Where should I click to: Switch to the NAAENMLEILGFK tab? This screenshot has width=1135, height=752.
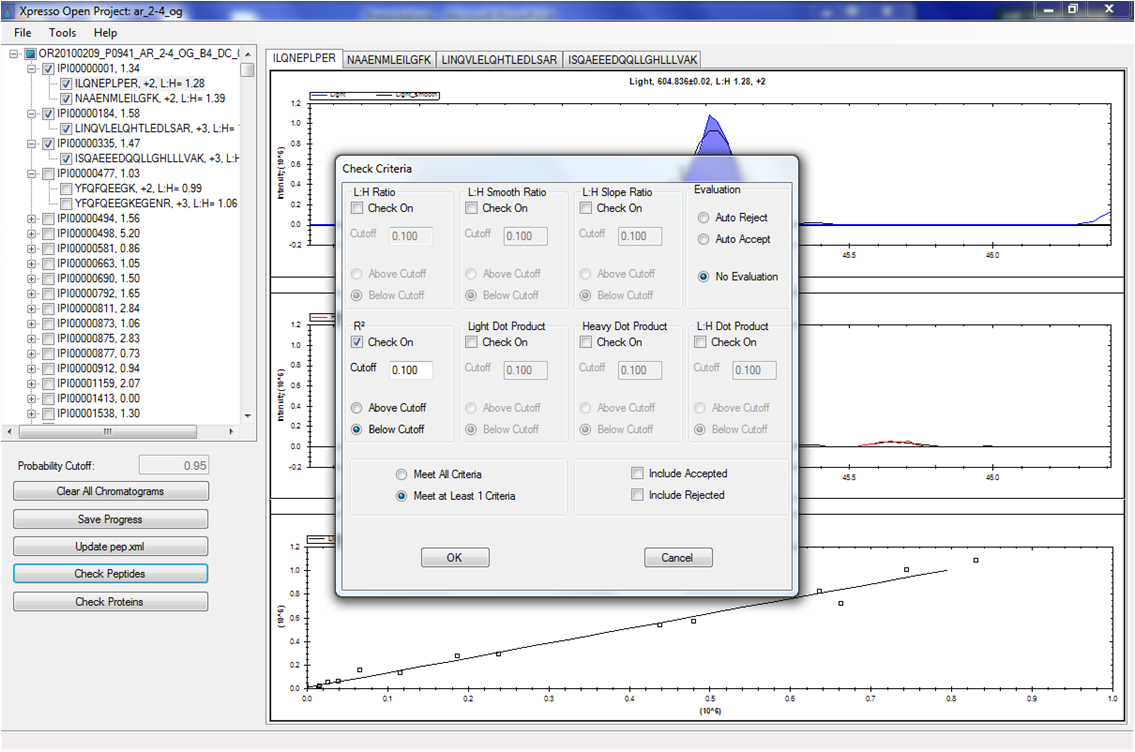[x=389, y=60]
